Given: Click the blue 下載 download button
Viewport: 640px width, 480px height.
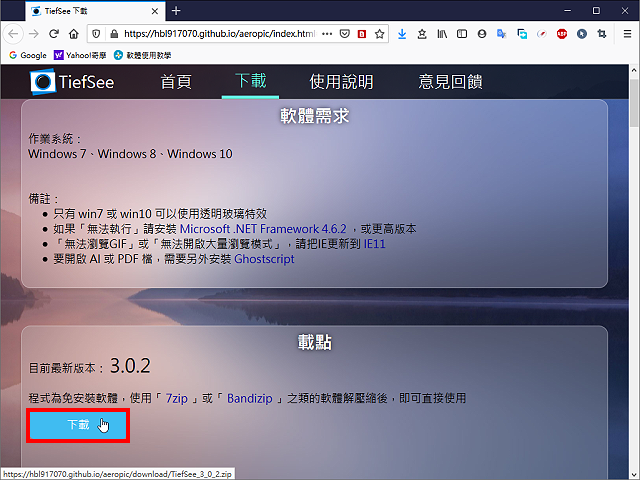Looking at the screenshot, I should tap(78, 425).
